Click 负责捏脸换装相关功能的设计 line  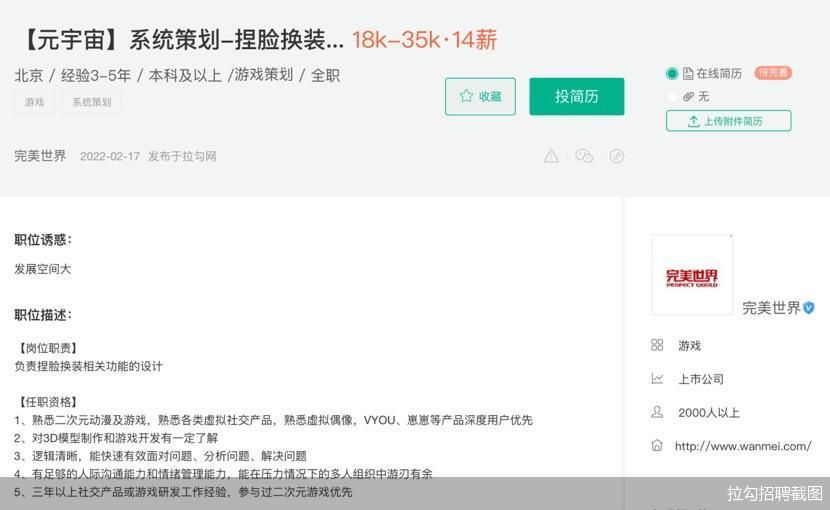(88, 366)
